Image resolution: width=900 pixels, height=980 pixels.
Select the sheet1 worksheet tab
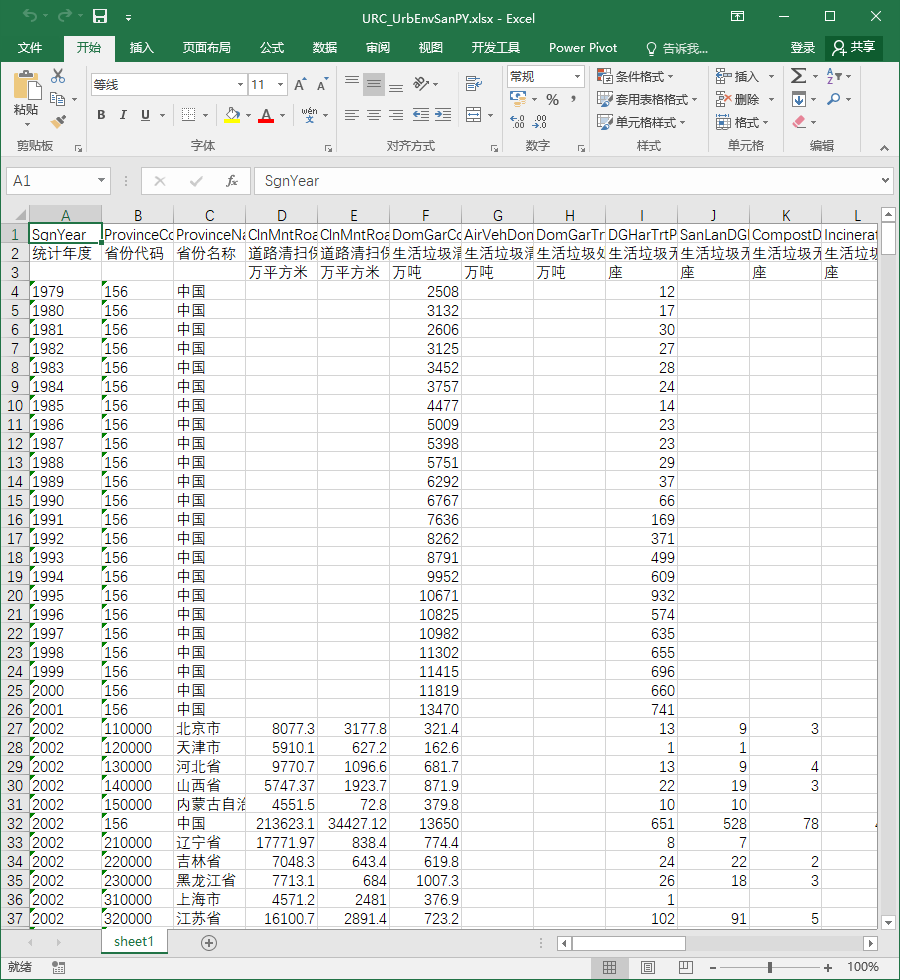click(134, 942)
